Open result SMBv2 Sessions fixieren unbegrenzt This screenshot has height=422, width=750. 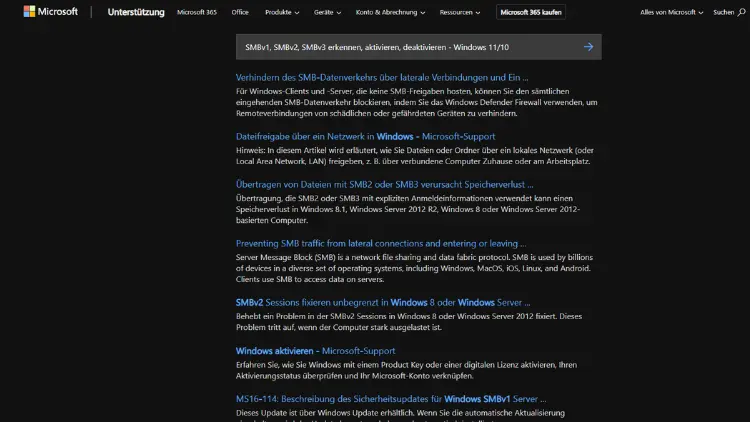tap(383, 302)
